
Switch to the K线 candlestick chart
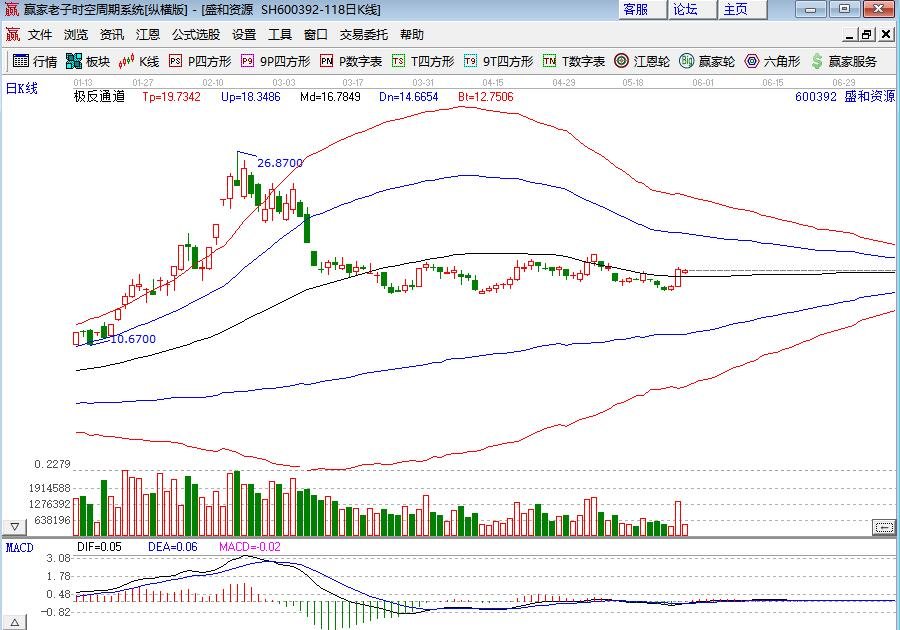click(138, 61)
